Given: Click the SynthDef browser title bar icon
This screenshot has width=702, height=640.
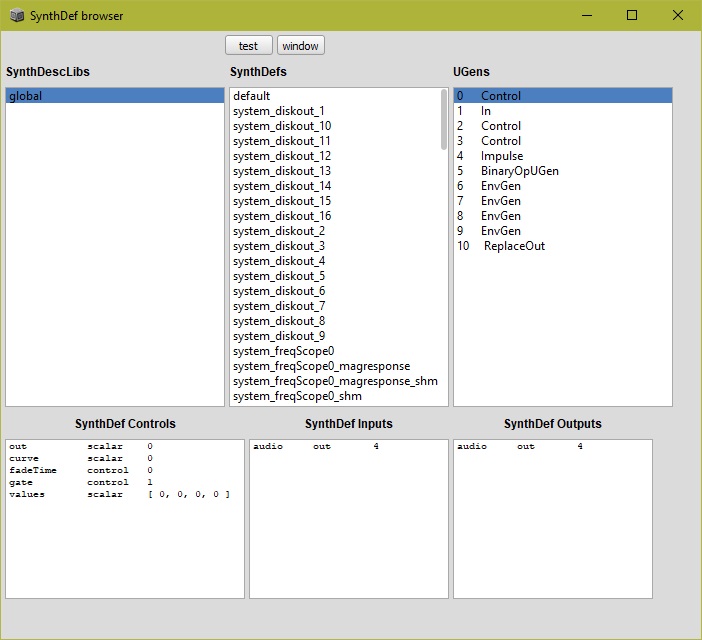Looking at the screenshot, I should [x=17, y=15].
